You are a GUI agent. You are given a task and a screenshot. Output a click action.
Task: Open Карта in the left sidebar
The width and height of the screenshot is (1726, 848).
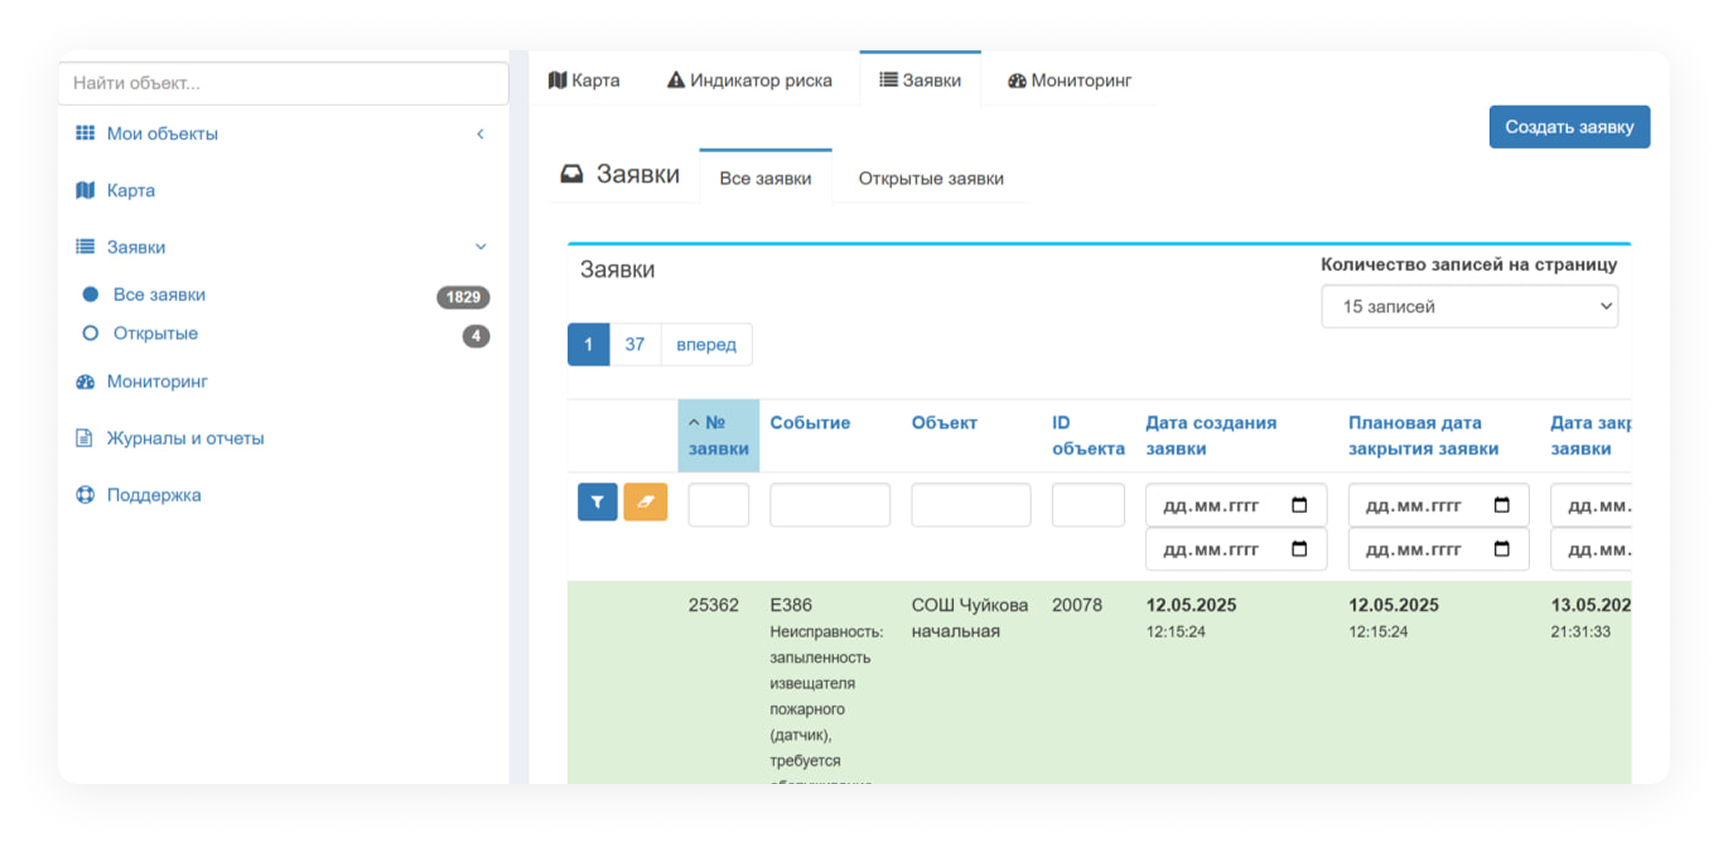(131, 190)
